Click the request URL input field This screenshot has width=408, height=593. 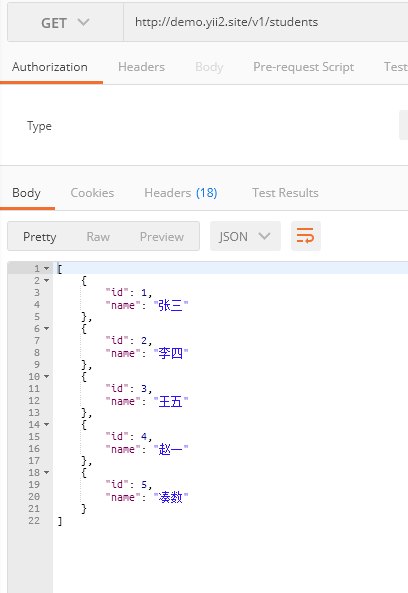266,22
